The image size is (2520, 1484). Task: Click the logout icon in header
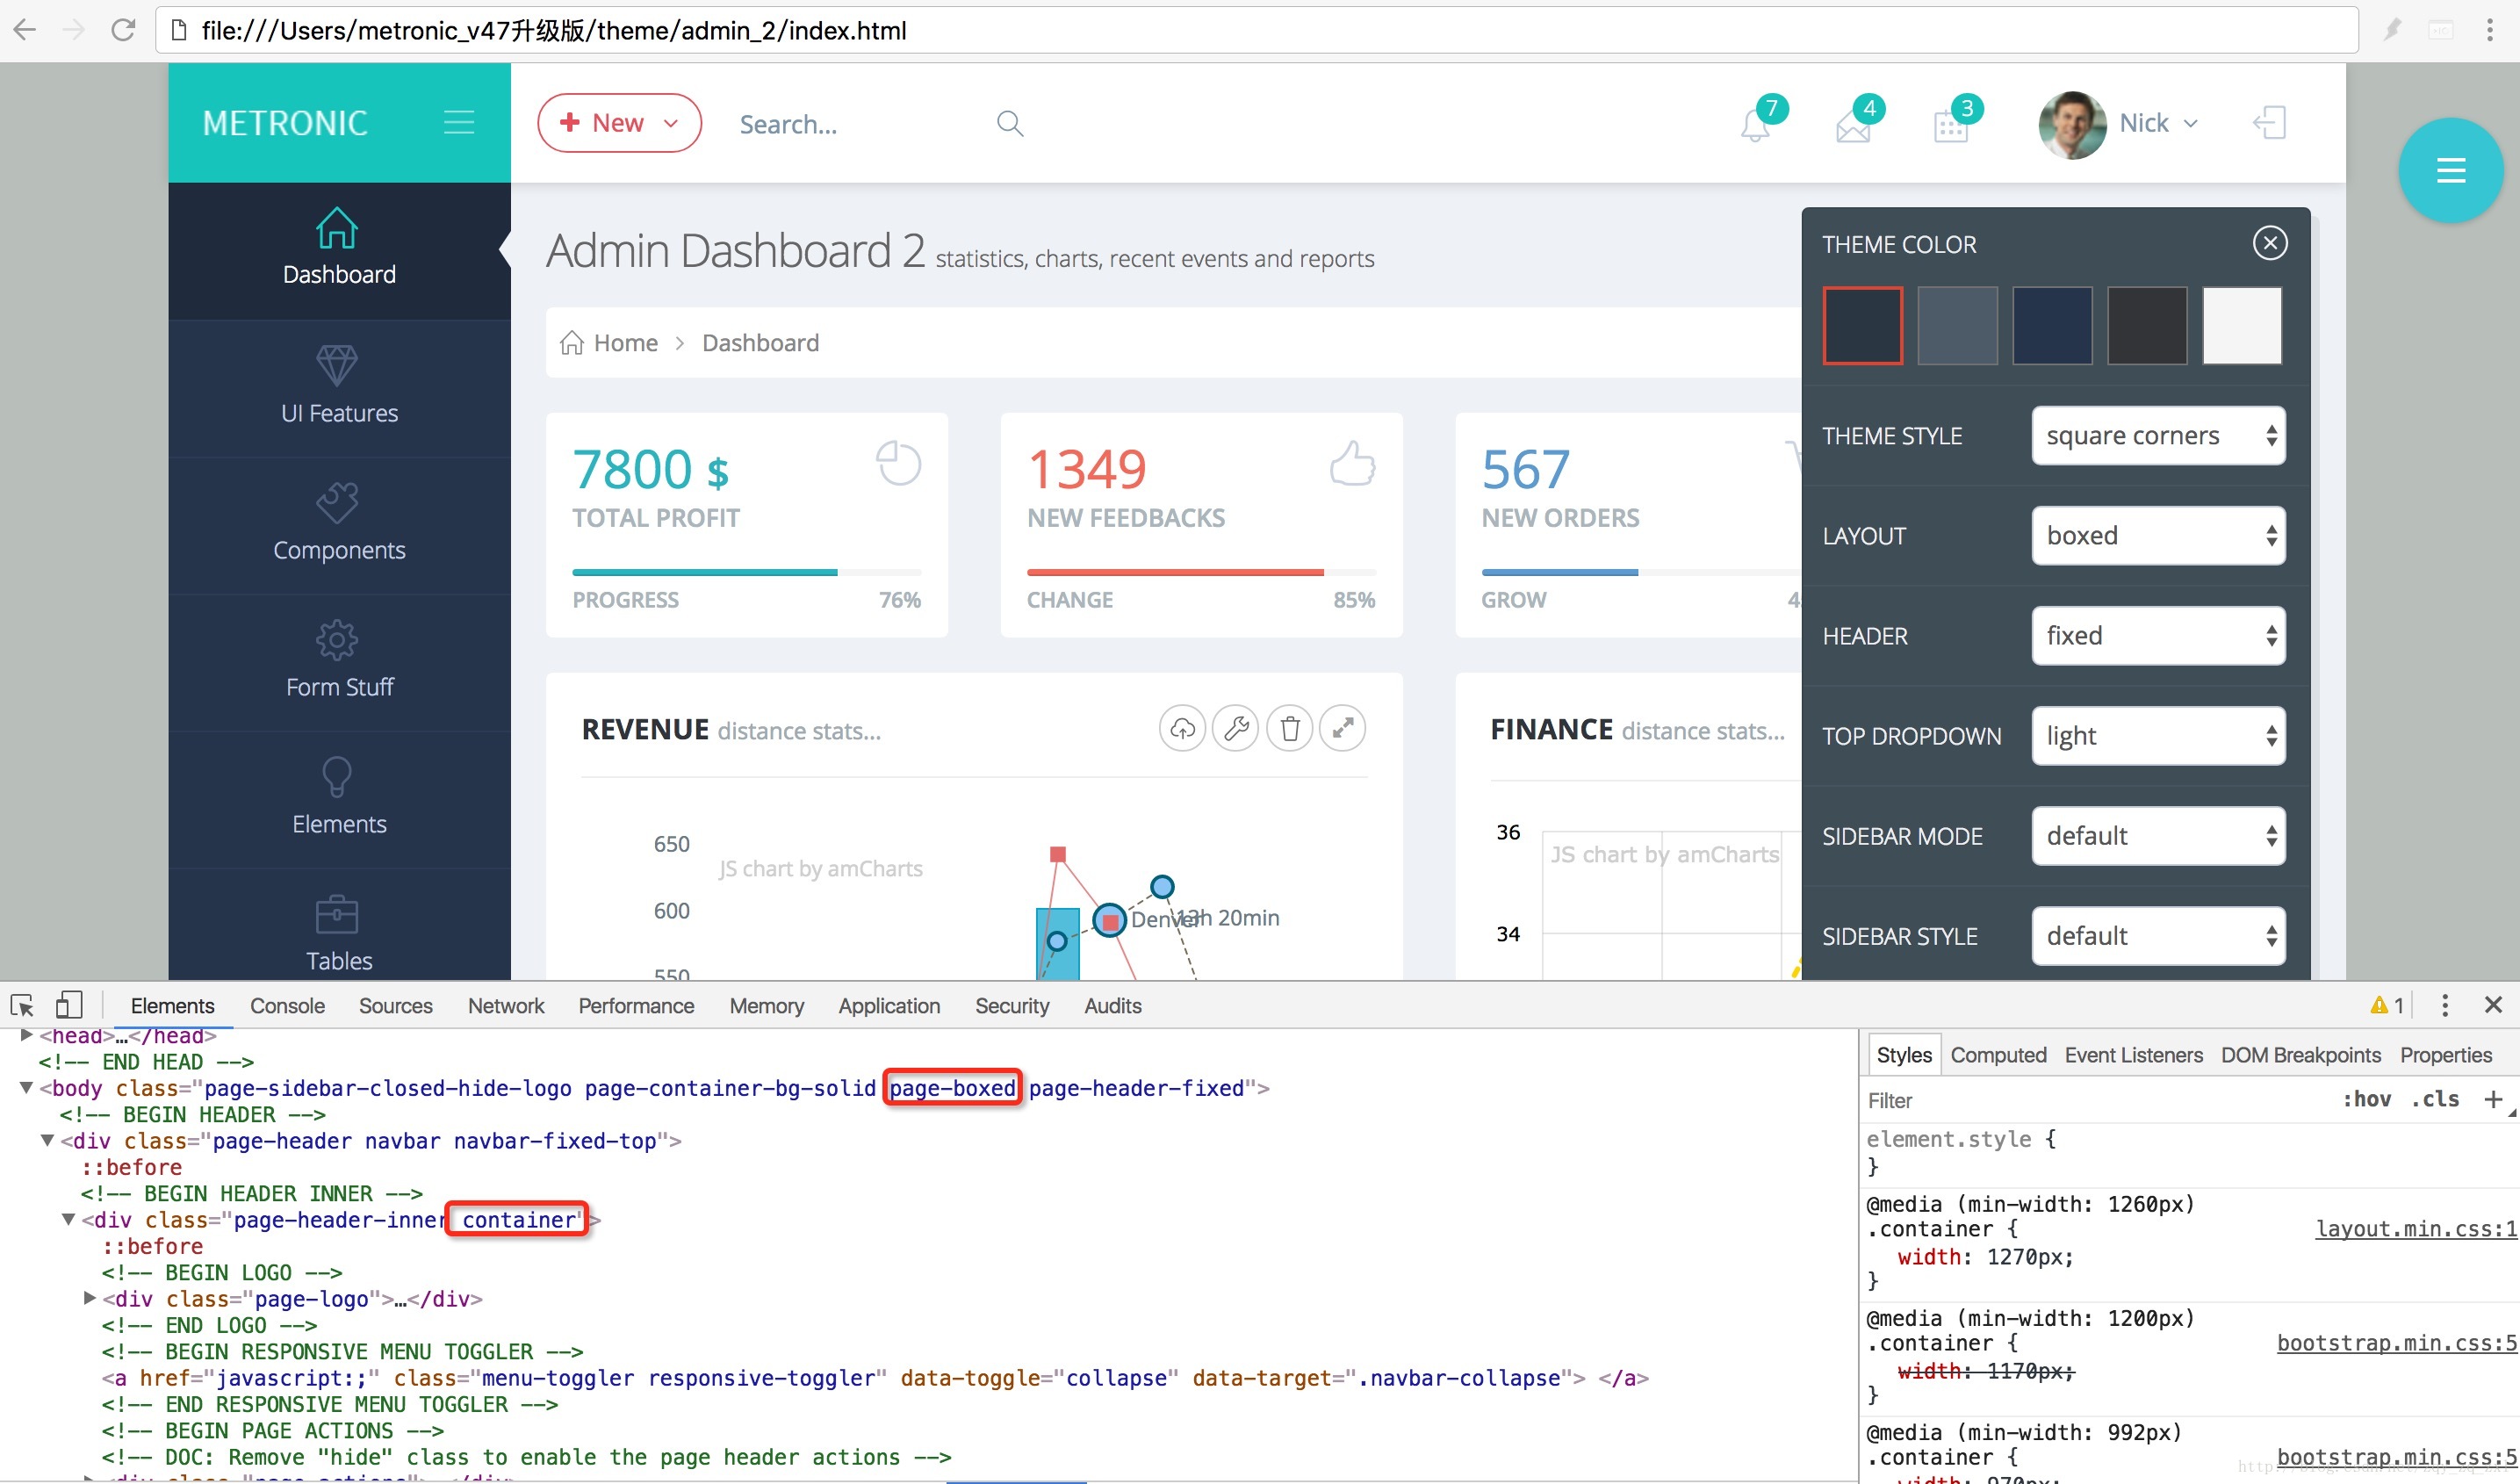click(x=2269, y=123)
